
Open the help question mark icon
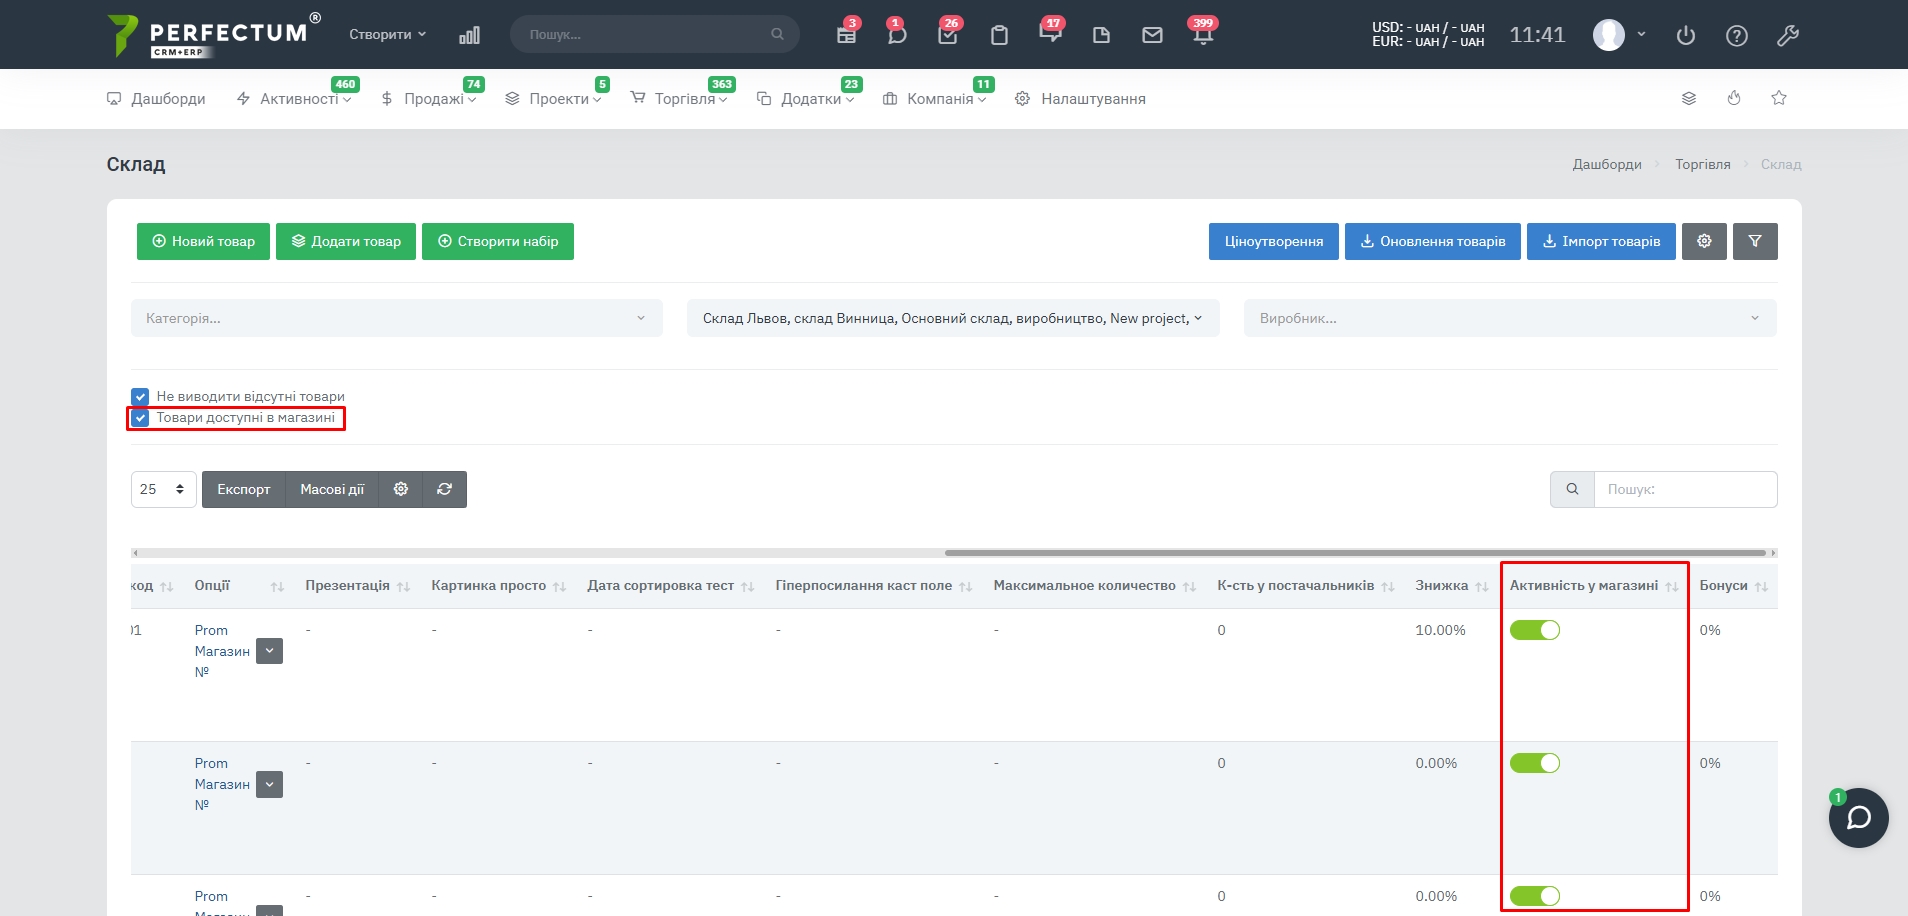point(1737,36)
